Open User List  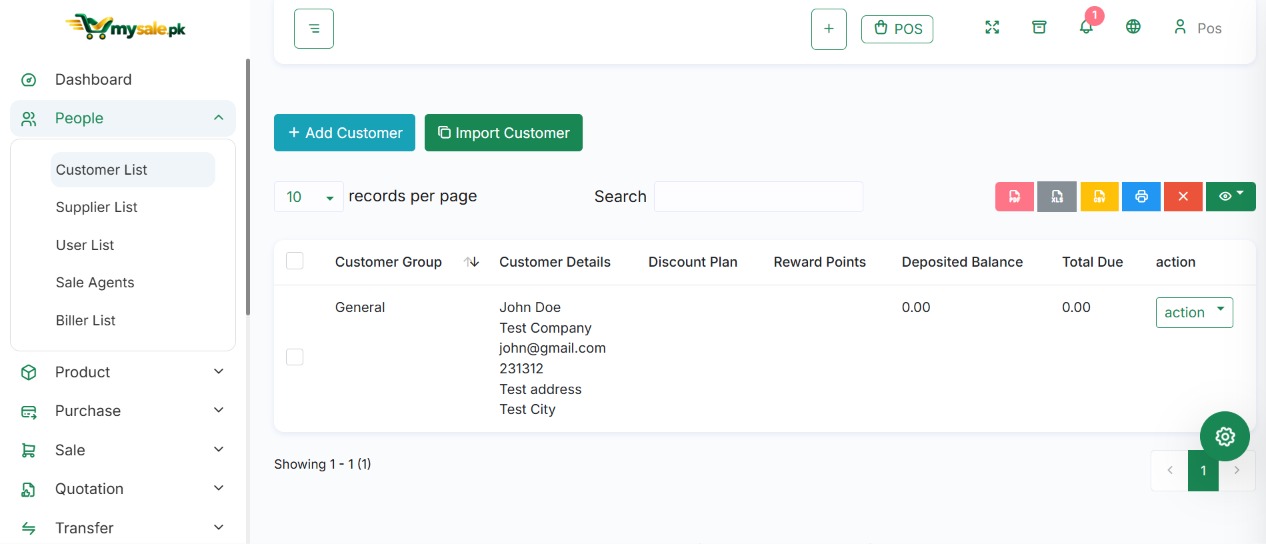pos(85,245)
